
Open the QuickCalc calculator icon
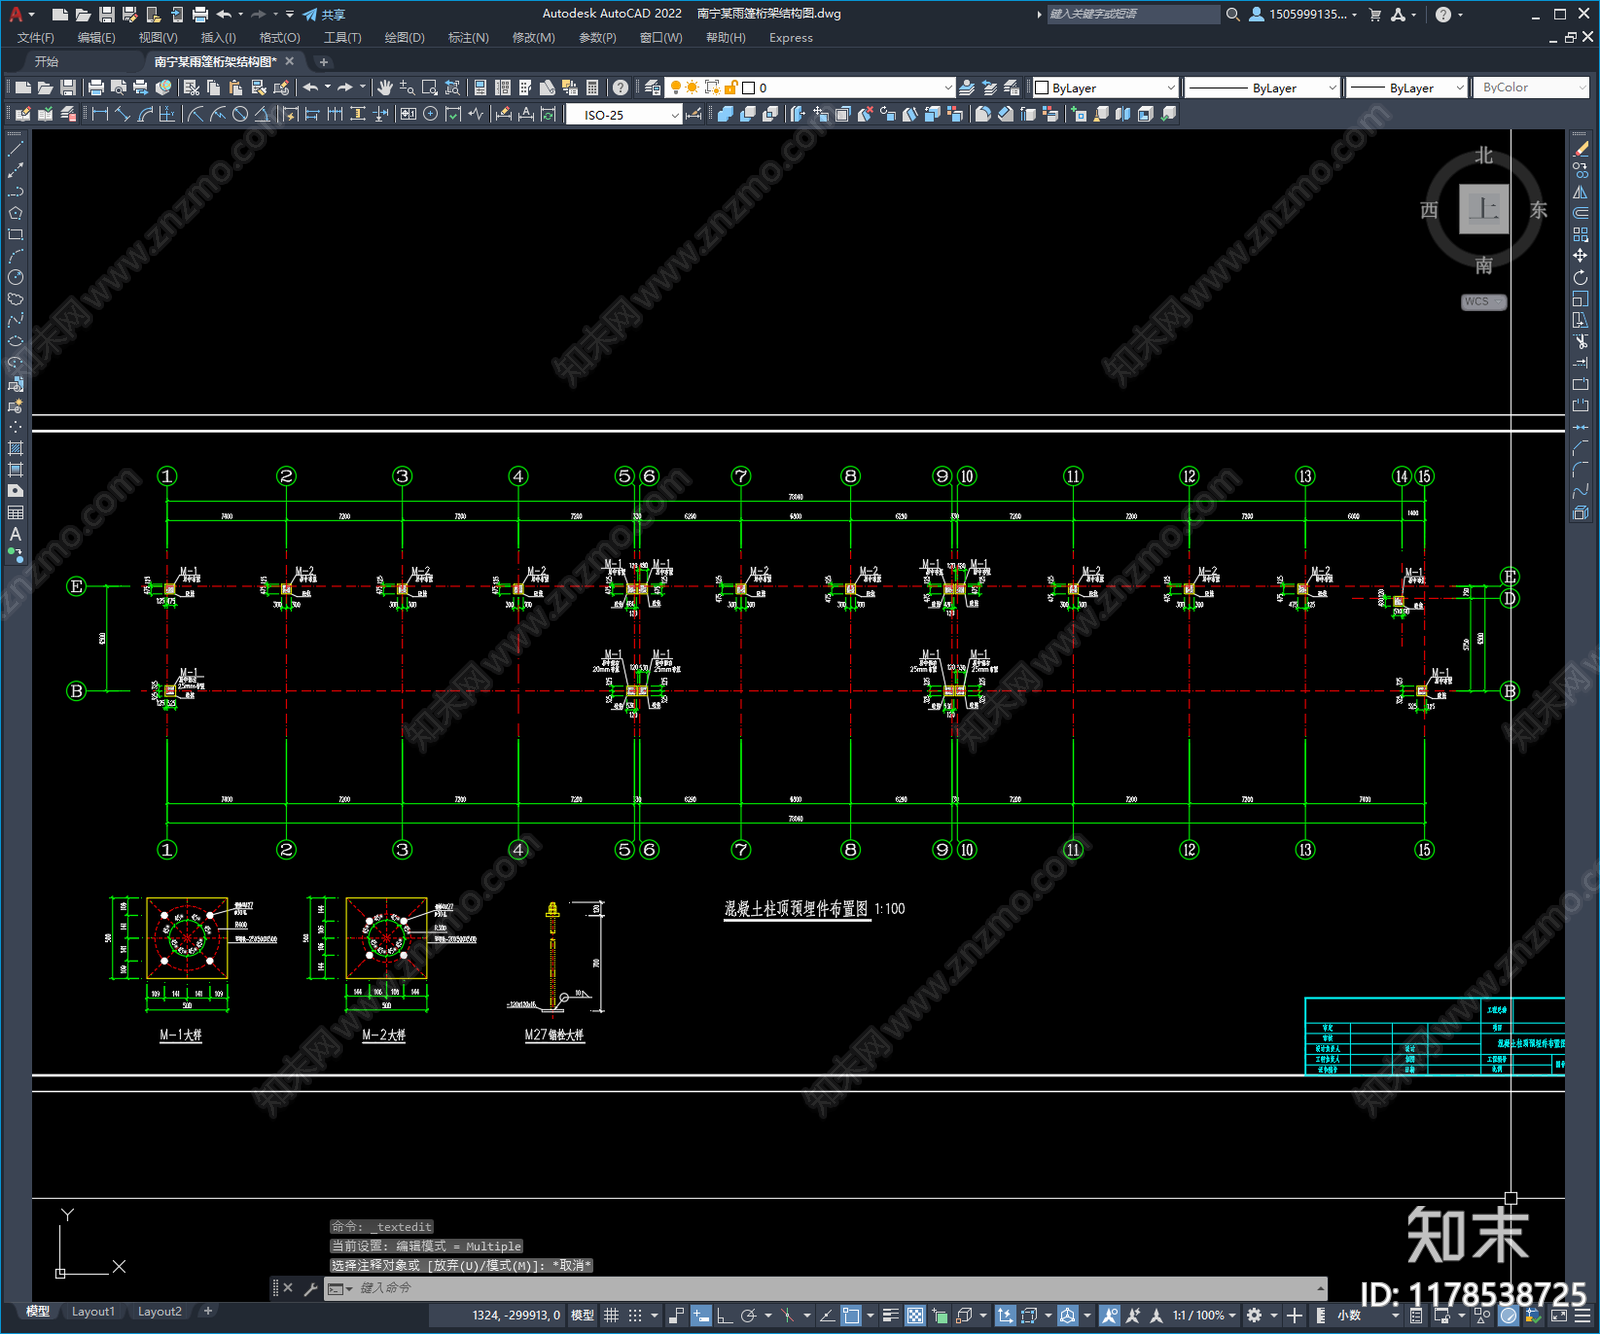point(593,88)
